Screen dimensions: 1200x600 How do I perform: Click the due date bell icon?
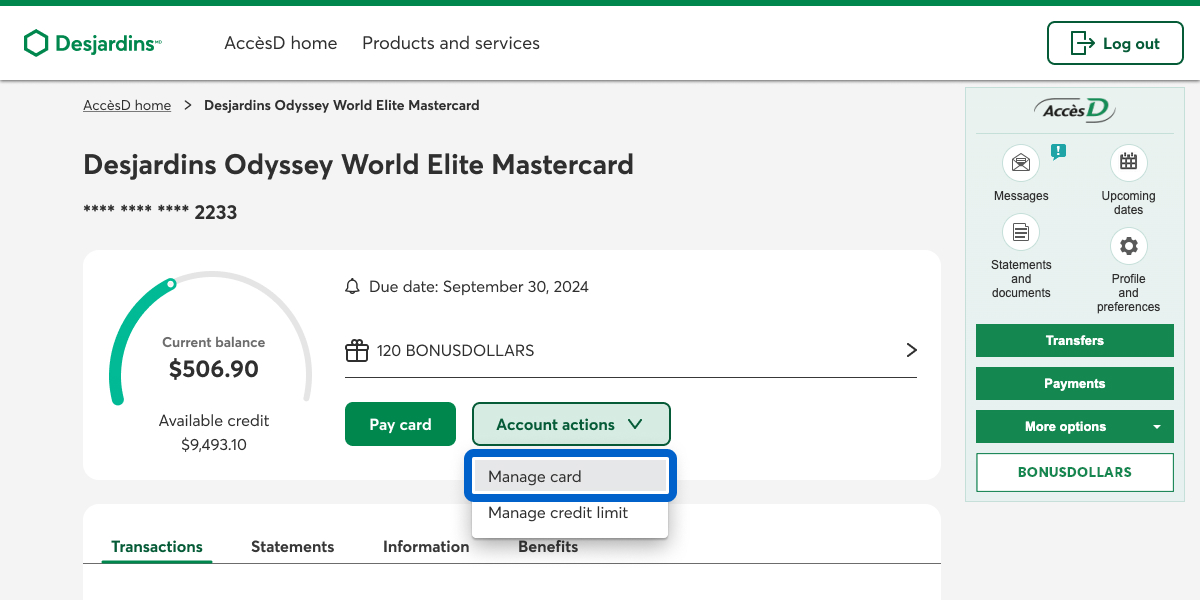(352, 287)
